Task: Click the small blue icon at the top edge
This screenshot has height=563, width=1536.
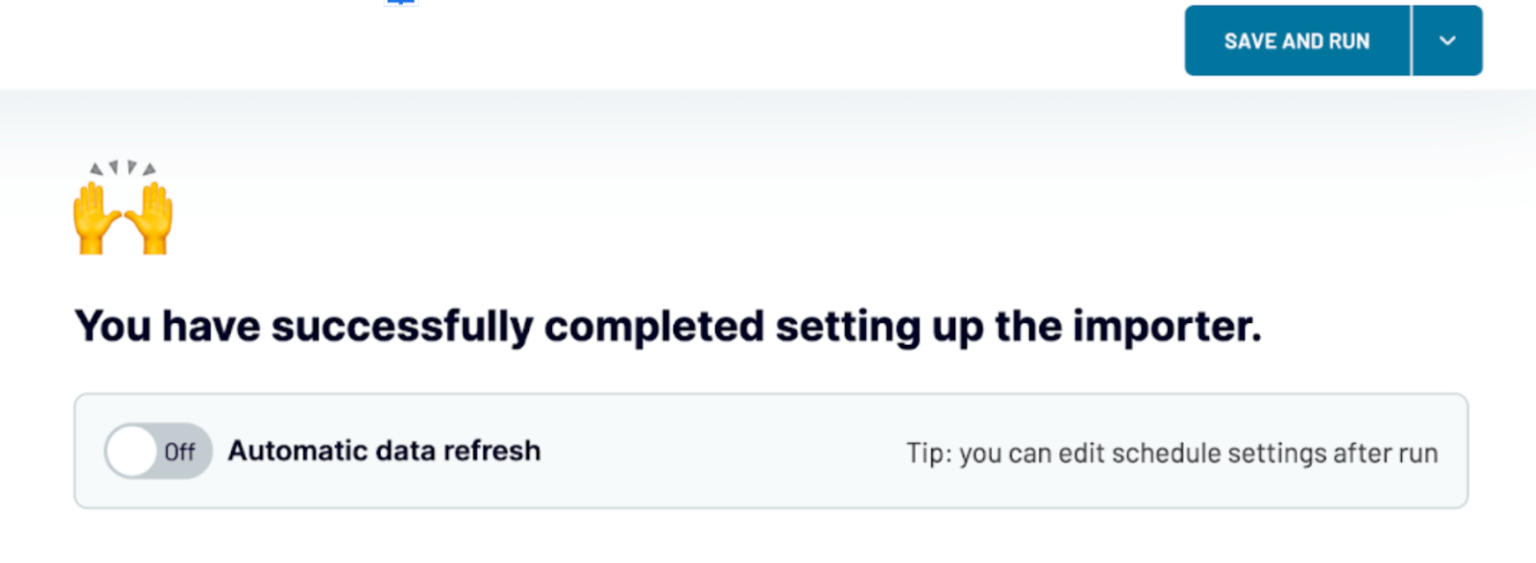Action: click(x=401, y=3)
